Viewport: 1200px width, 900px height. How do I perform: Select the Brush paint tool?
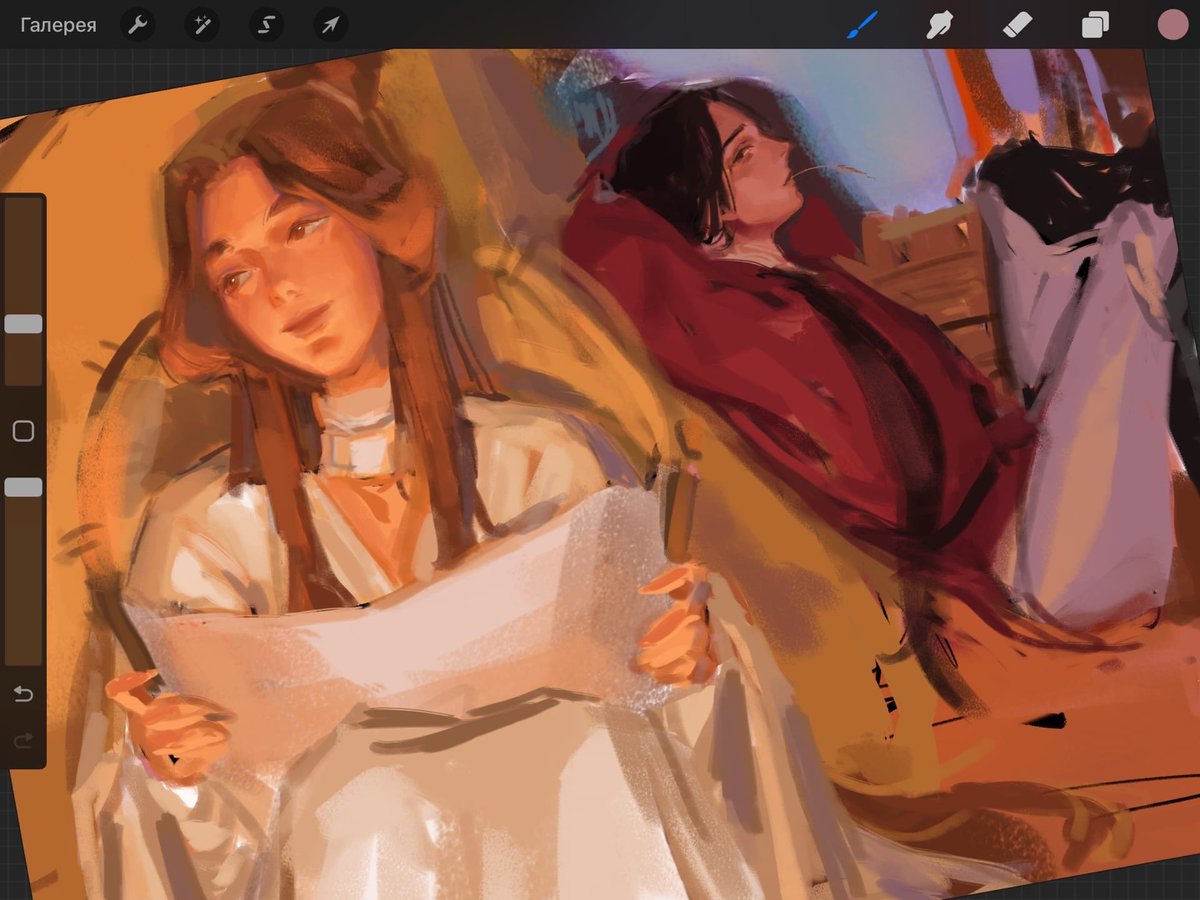(862, 25)
